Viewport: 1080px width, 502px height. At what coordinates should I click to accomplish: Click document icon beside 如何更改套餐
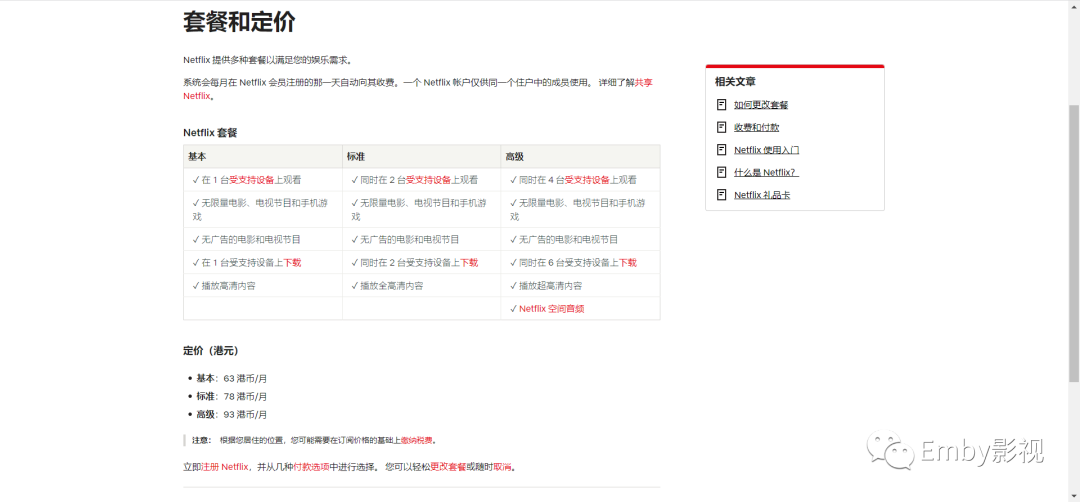tap(721, 105)
